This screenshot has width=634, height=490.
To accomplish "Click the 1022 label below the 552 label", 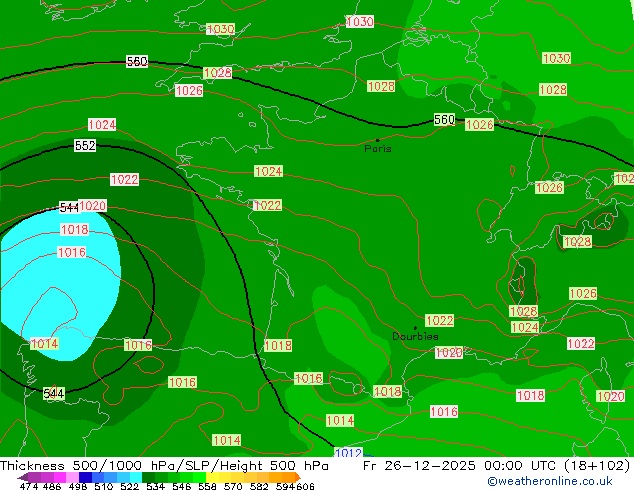I will (x=125, y=180).
